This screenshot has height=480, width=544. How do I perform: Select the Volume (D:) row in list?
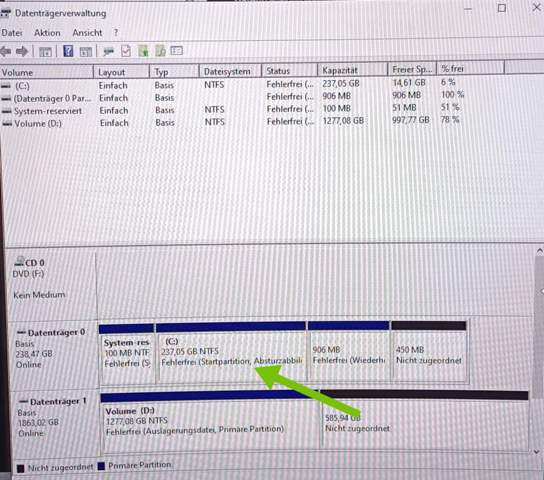(232, 122)
